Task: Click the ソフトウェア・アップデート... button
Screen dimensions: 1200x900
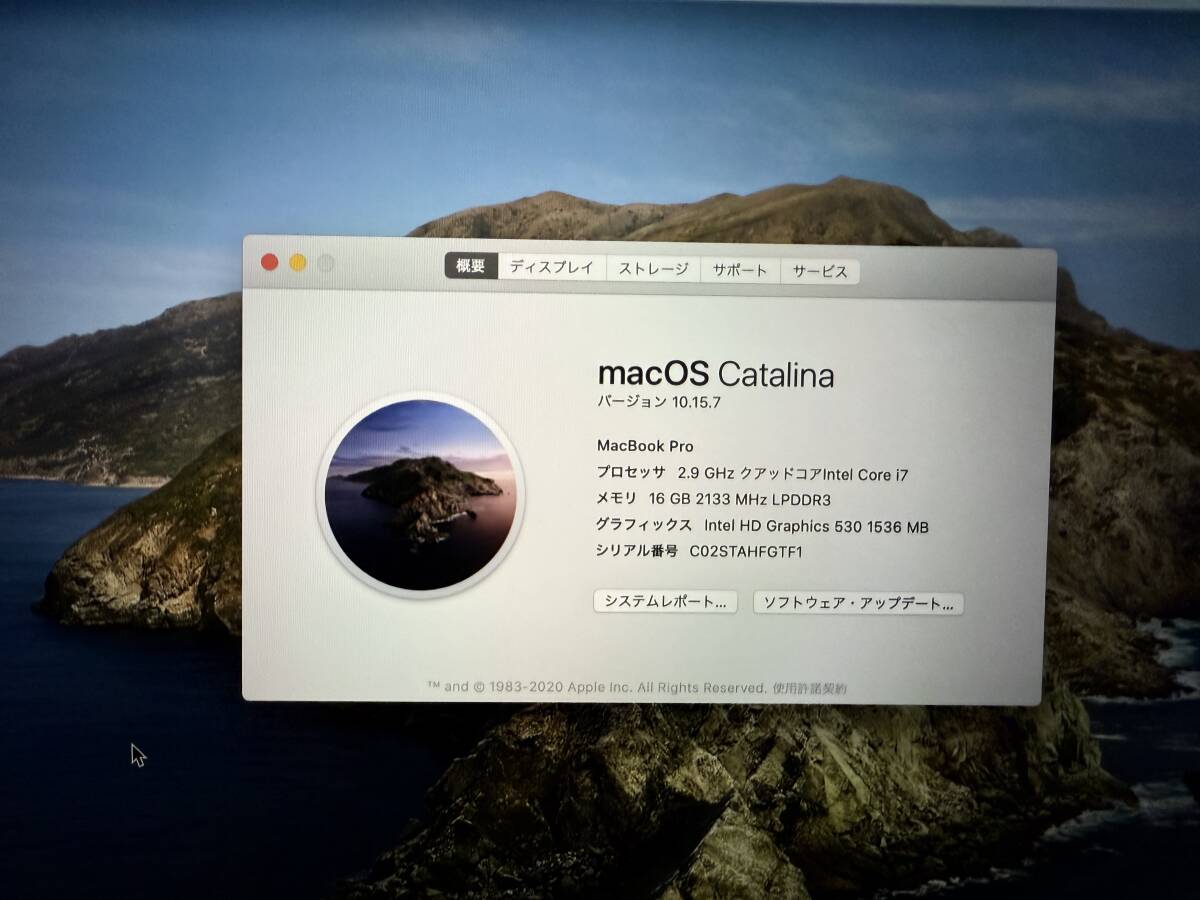Action: coord(858,603)
